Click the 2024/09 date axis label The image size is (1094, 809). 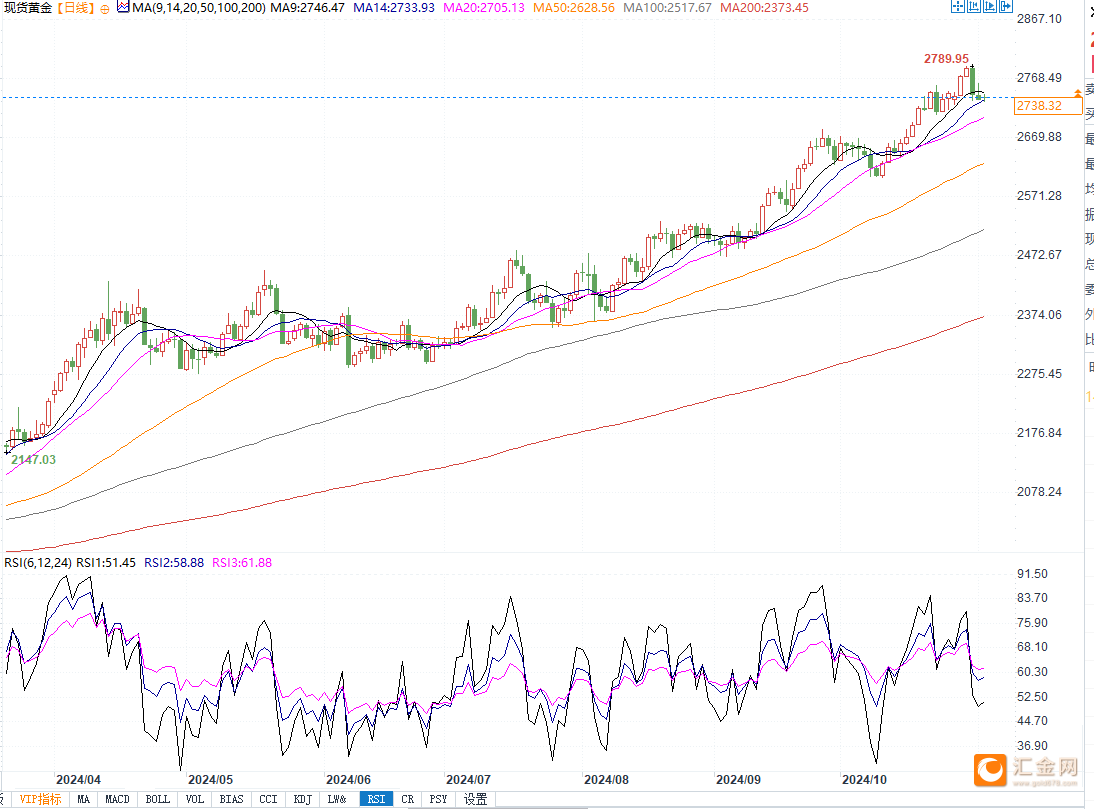(738, 780)
